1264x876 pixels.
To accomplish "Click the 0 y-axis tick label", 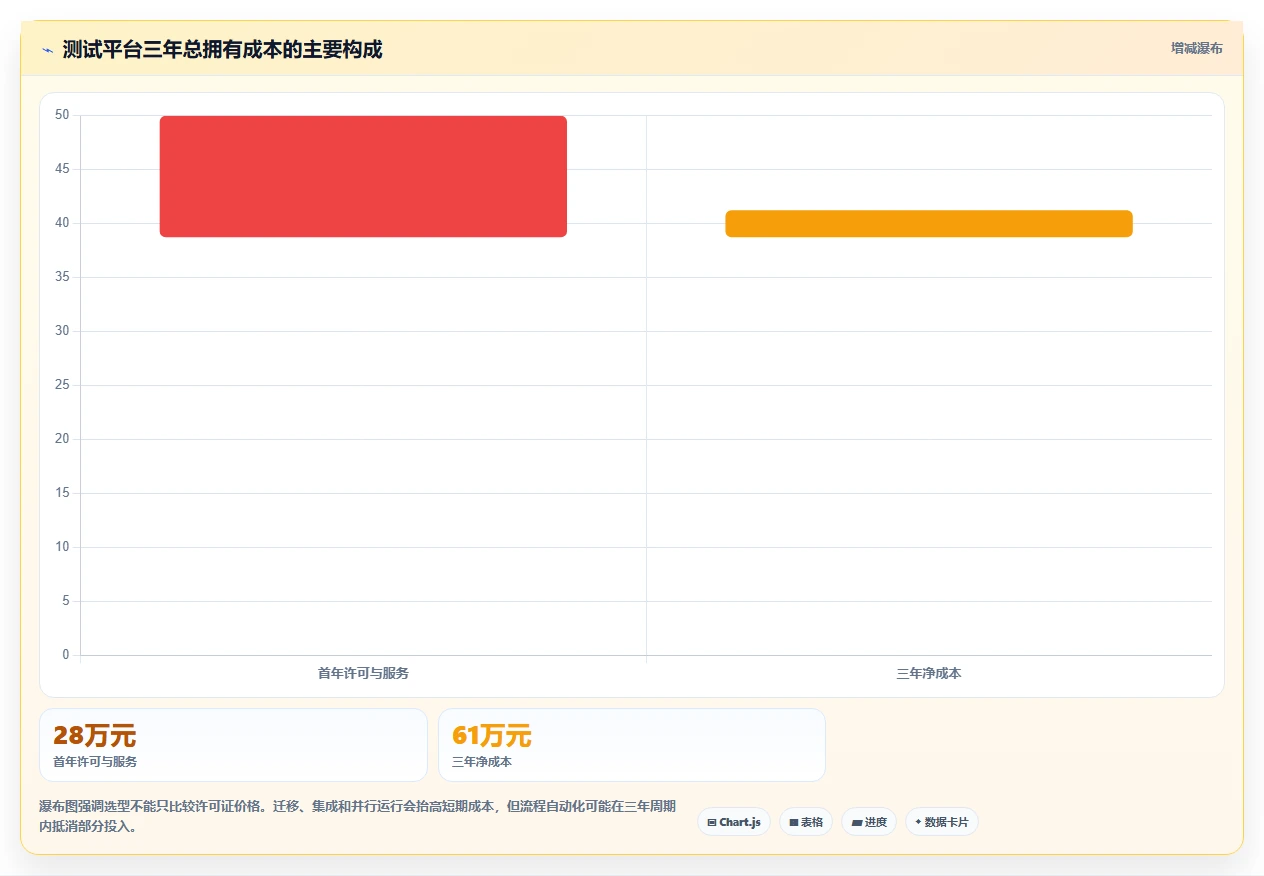I will point(66,655).
